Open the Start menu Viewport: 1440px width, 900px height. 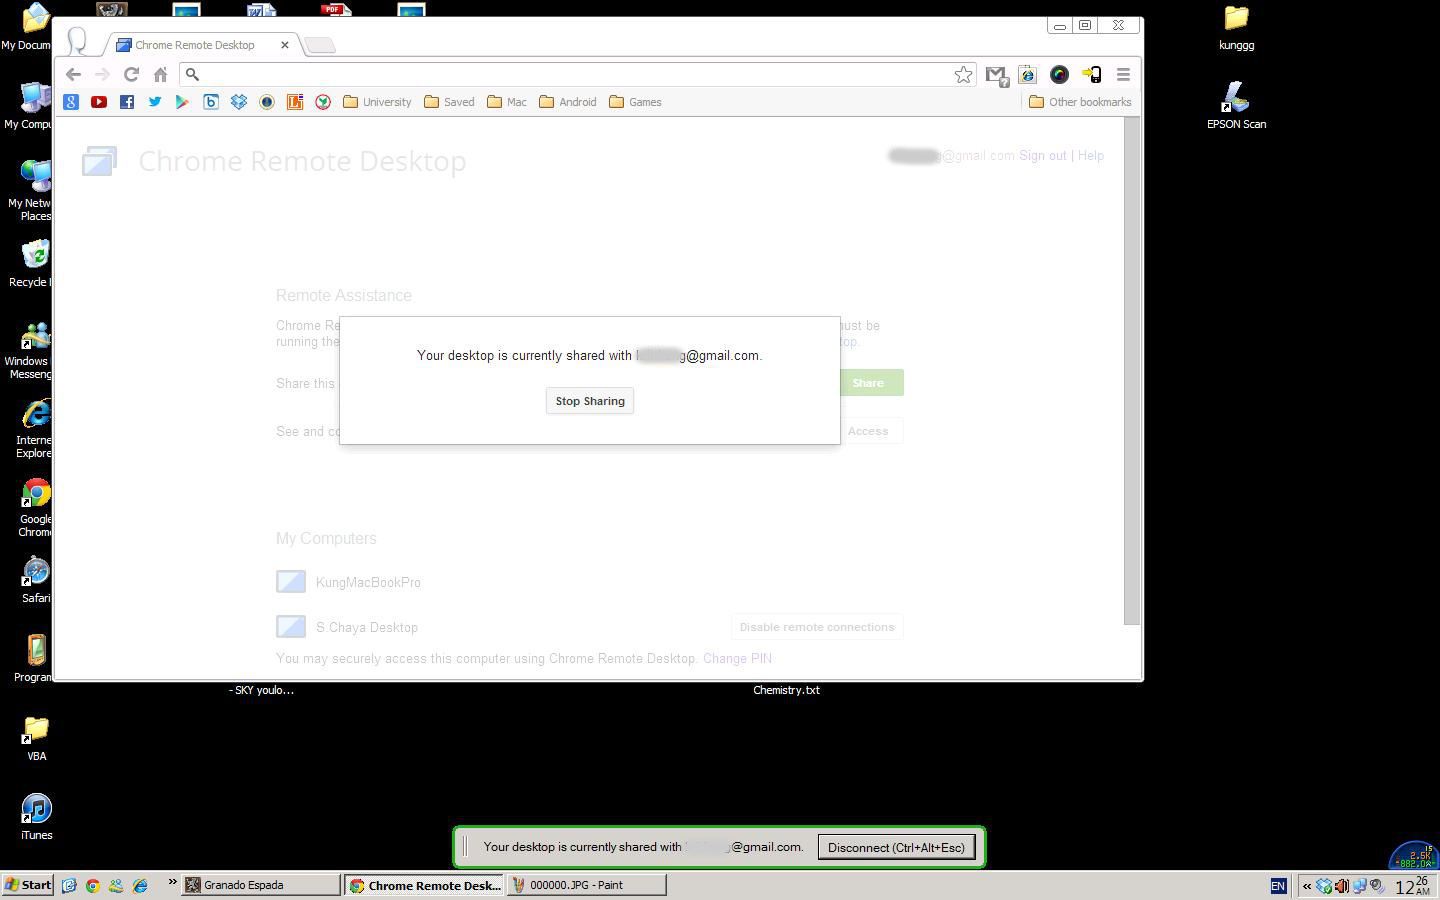tap(28, 885)
